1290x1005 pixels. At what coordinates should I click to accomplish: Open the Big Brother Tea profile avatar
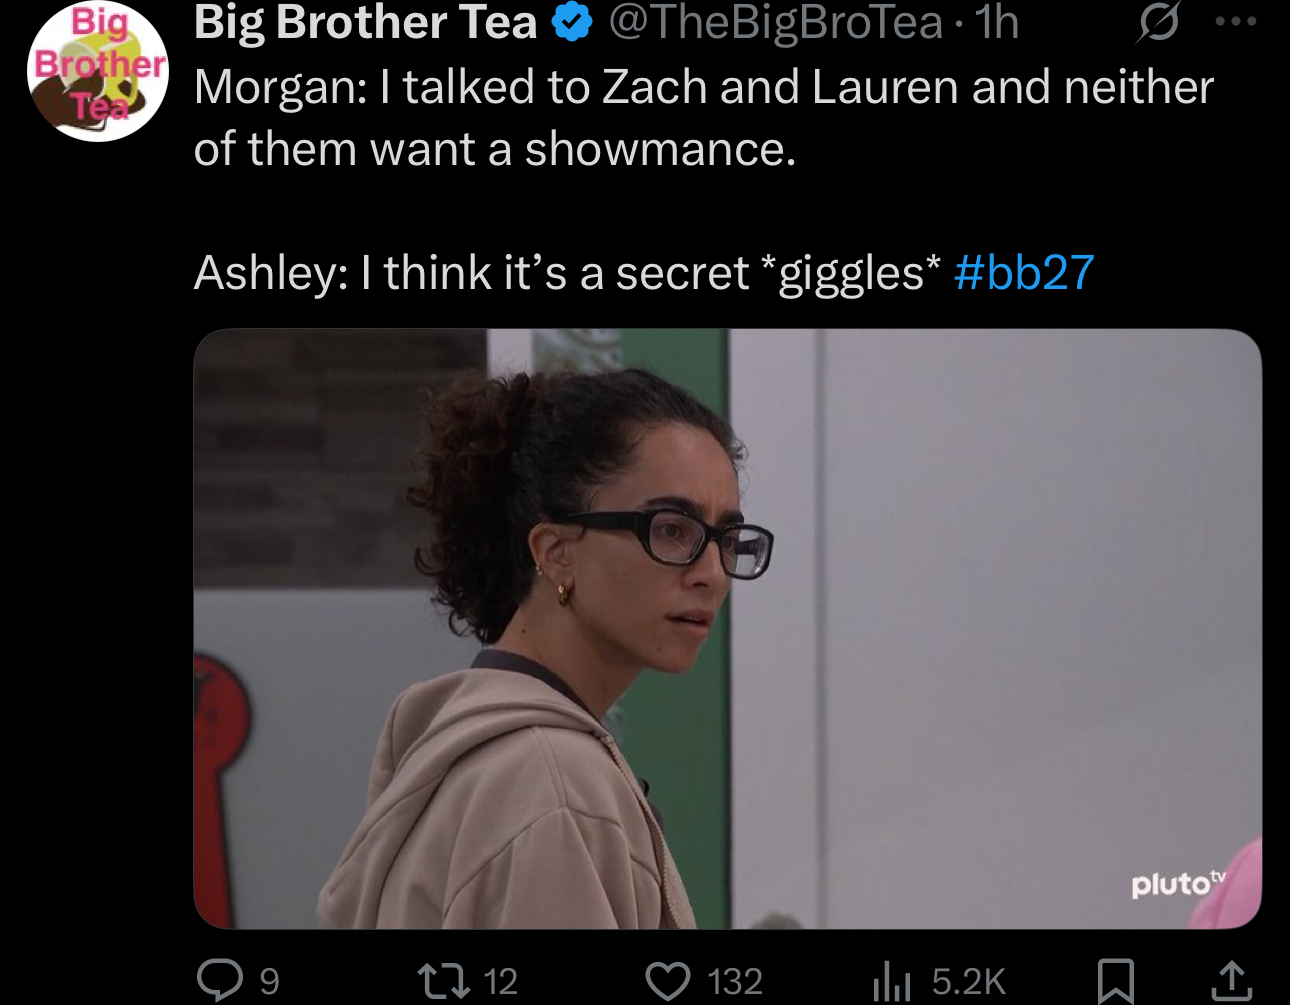(97, 70)
